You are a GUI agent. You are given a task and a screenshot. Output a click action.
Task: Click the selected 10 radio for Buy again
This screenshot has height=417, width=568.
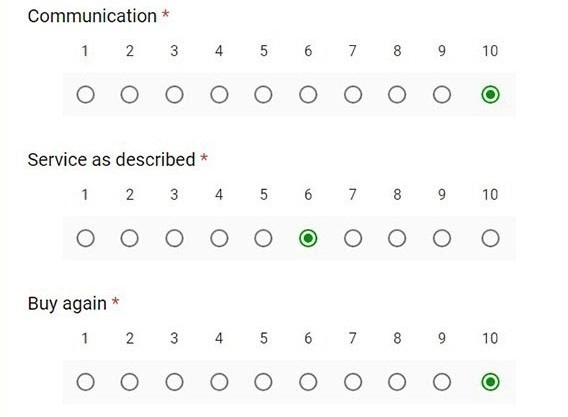(490, 382)
